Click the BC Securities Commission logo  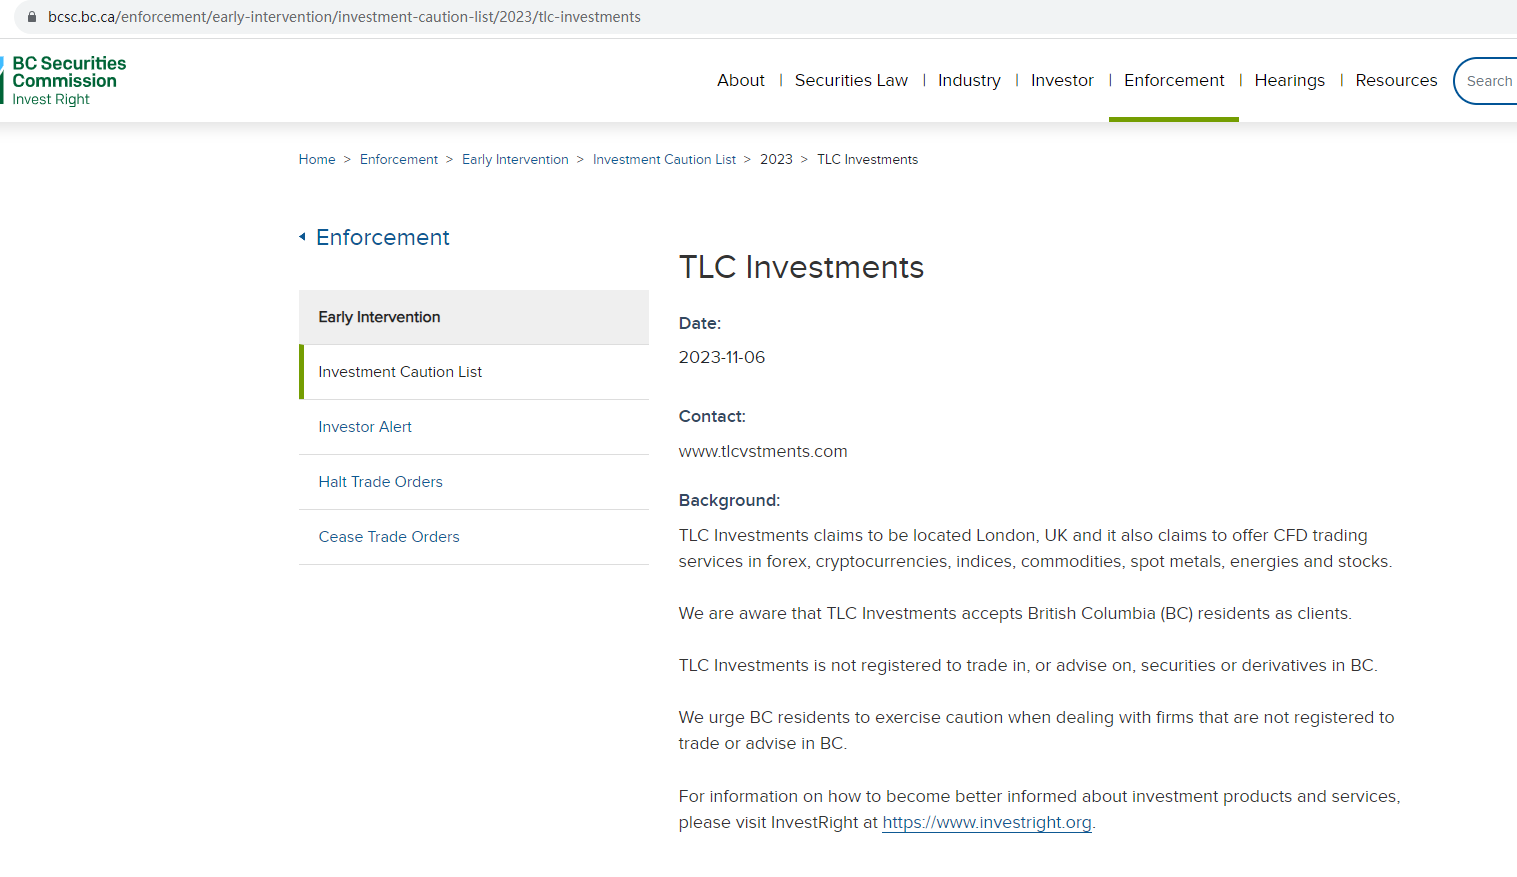[x=65, y=80]
